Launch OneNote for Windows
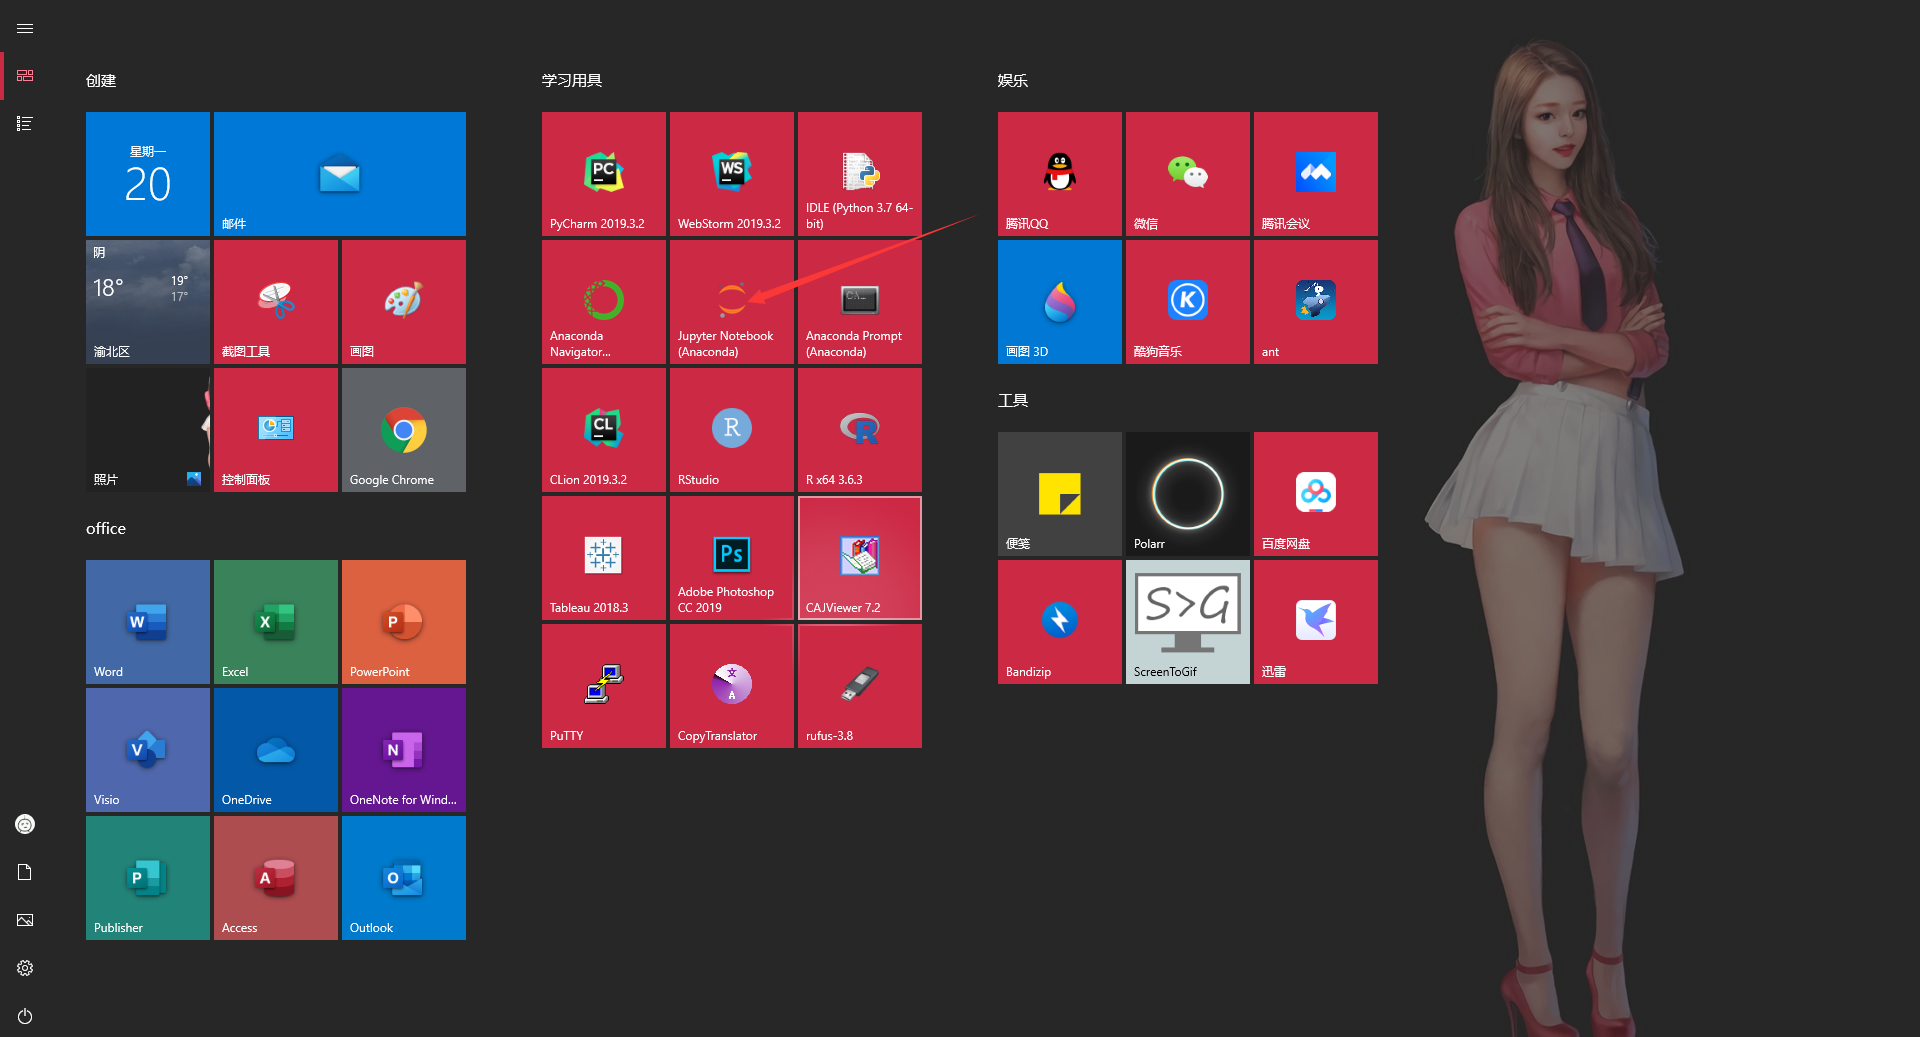Viewport: 1920px width, 1037px height. pos(404,750)
